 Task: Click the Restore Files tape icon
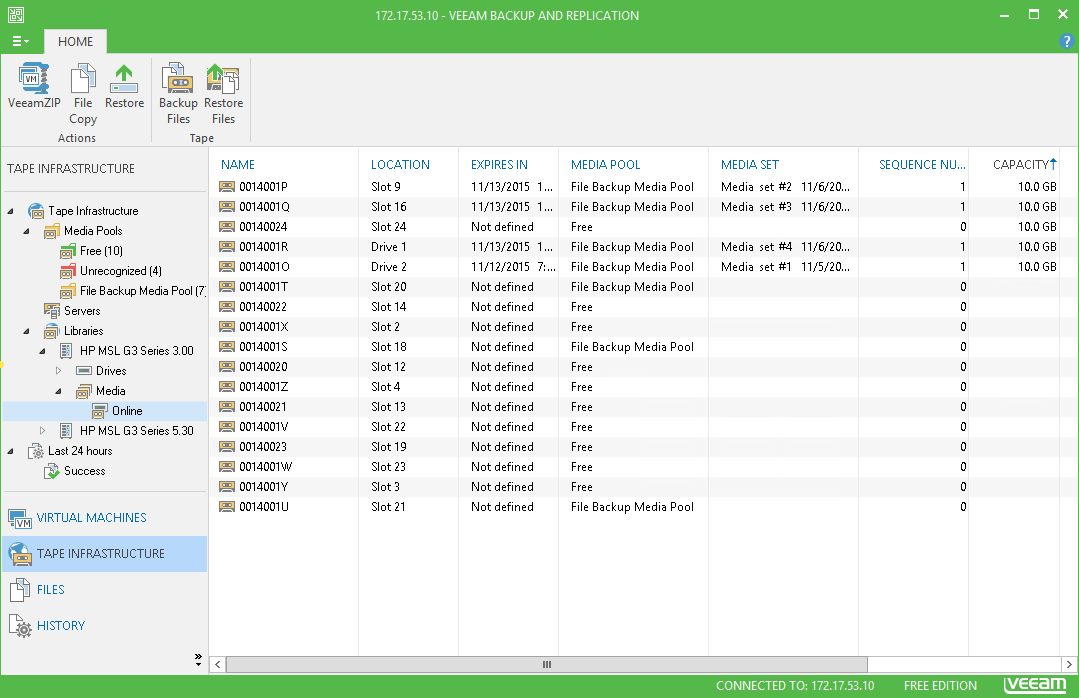point(223,78)
